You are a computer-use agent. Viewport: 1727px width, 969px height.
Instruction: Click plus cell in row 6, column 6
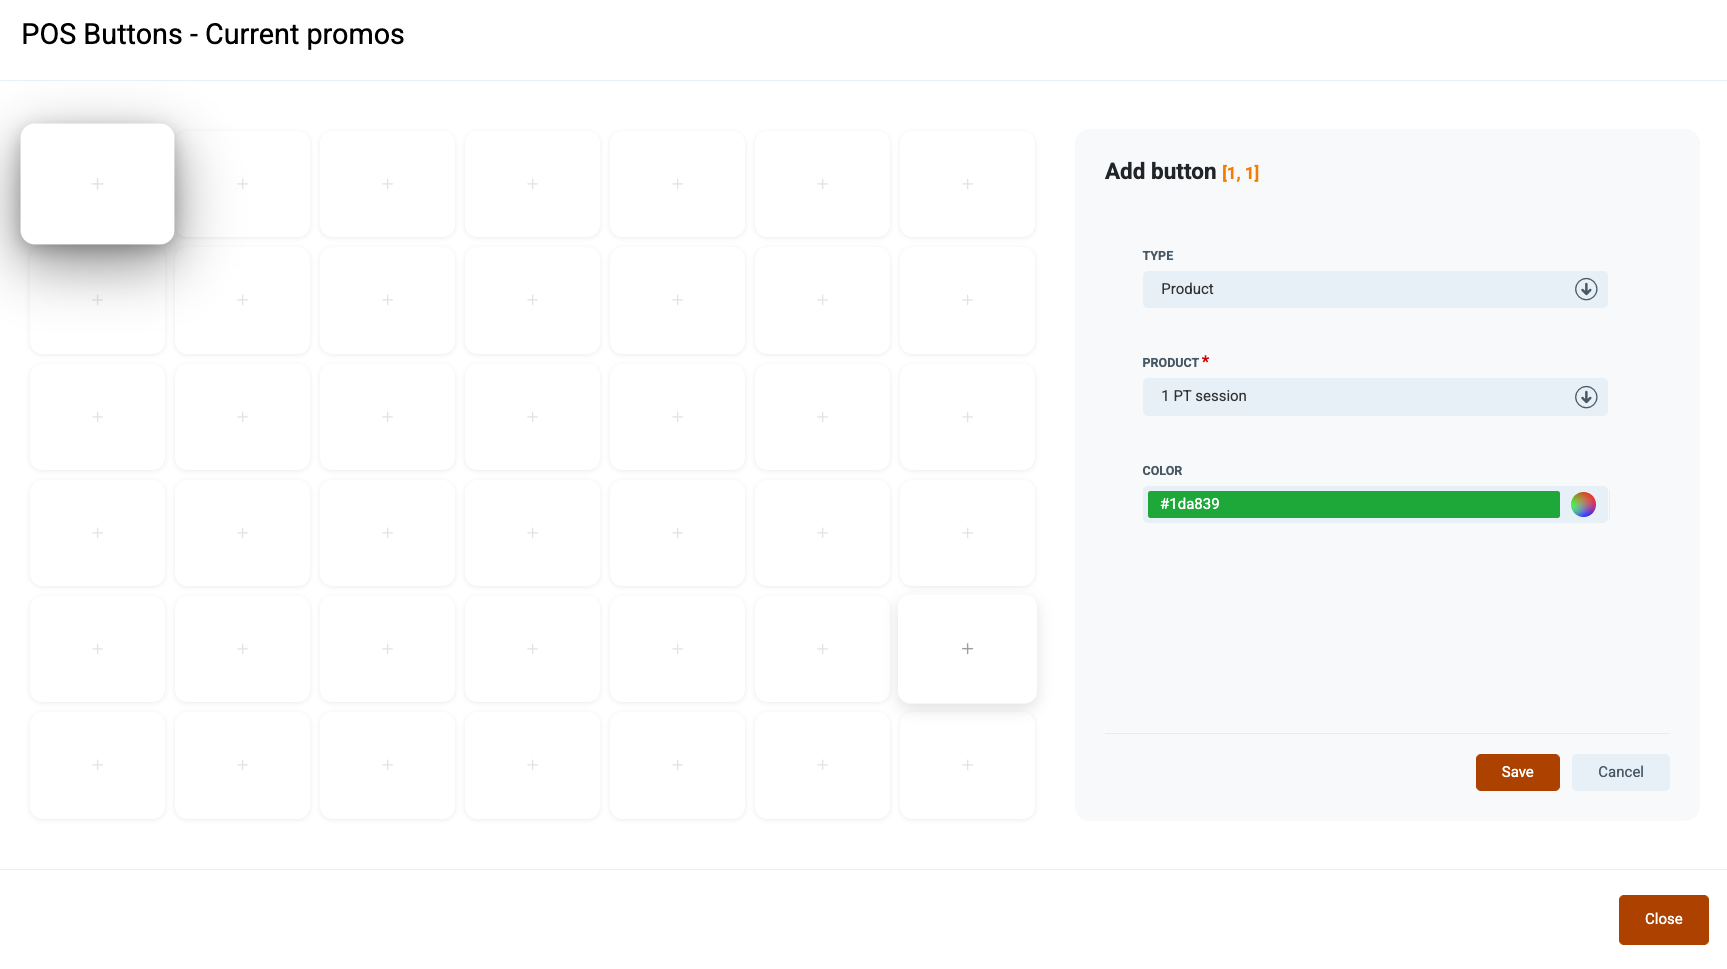click(822, 765)
